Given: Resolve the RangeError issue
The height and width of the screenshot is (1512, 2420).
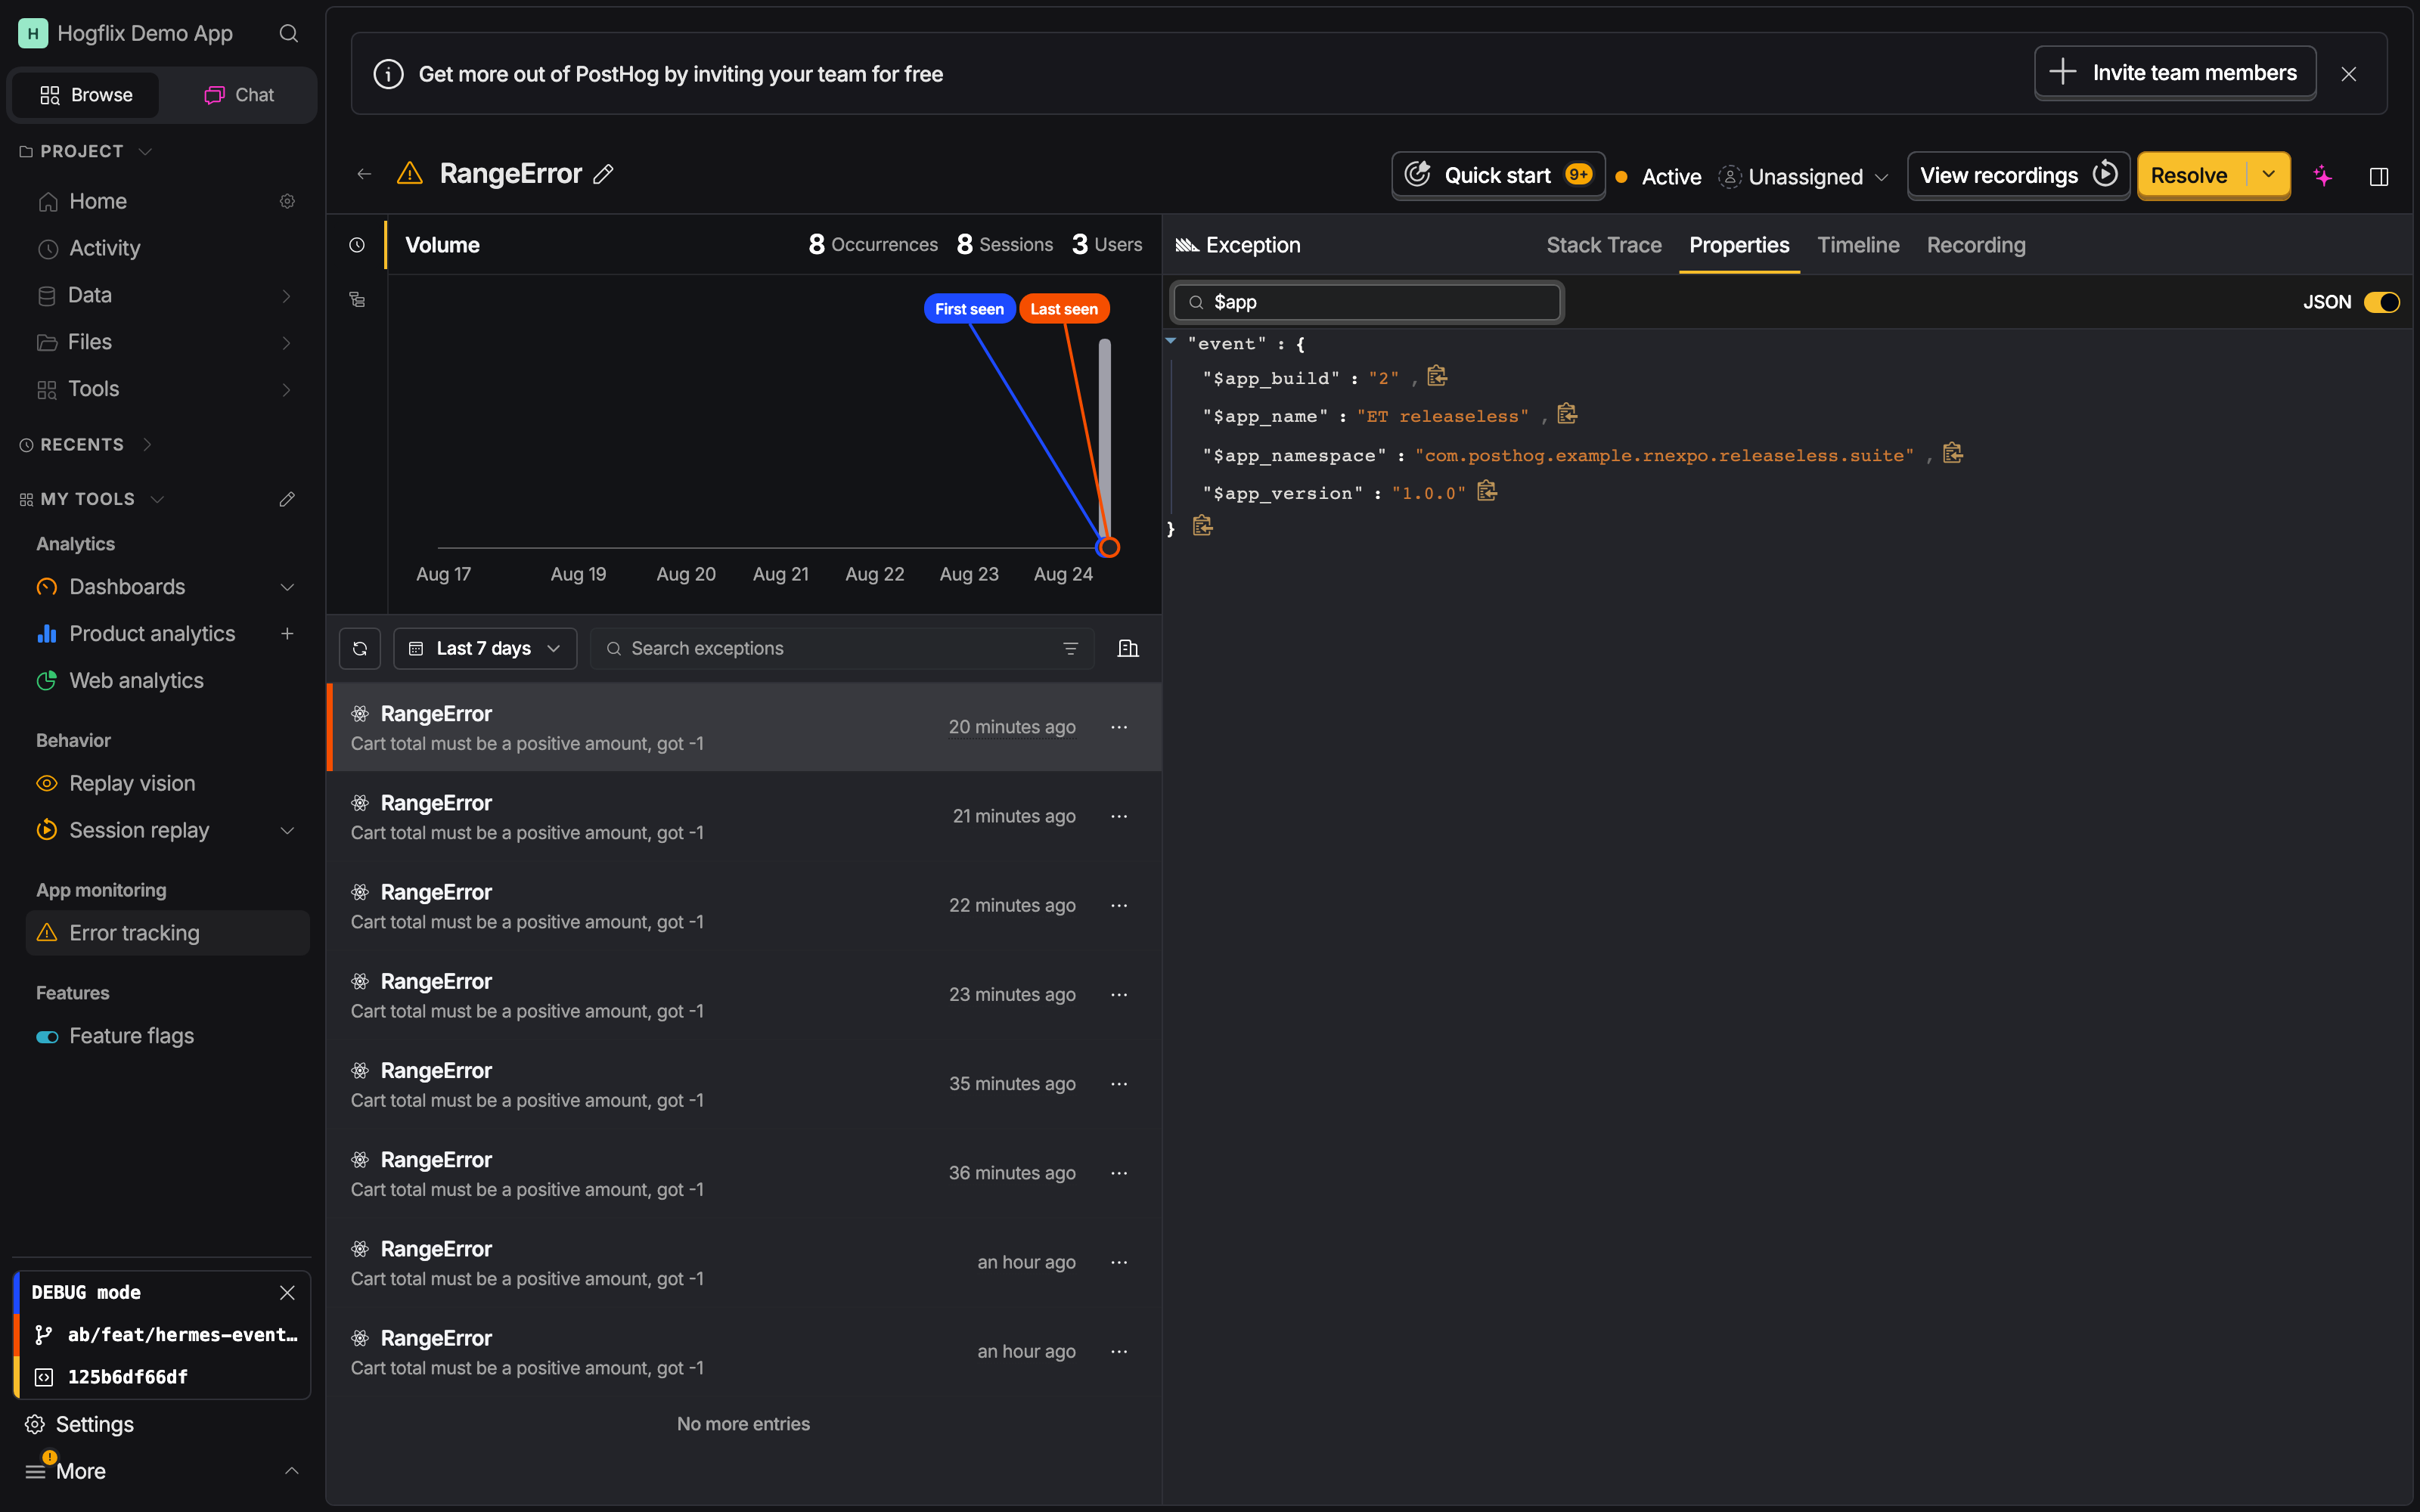Looking at the screenshot, I should click(x=2189, y=175).
